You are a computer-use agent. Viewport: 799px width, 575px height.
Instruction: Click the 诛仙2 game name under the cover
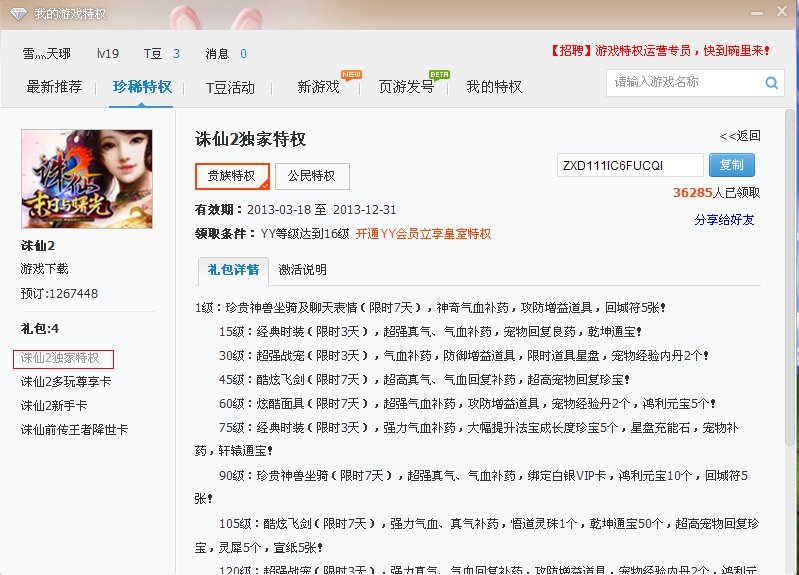(x=38, y=246)
